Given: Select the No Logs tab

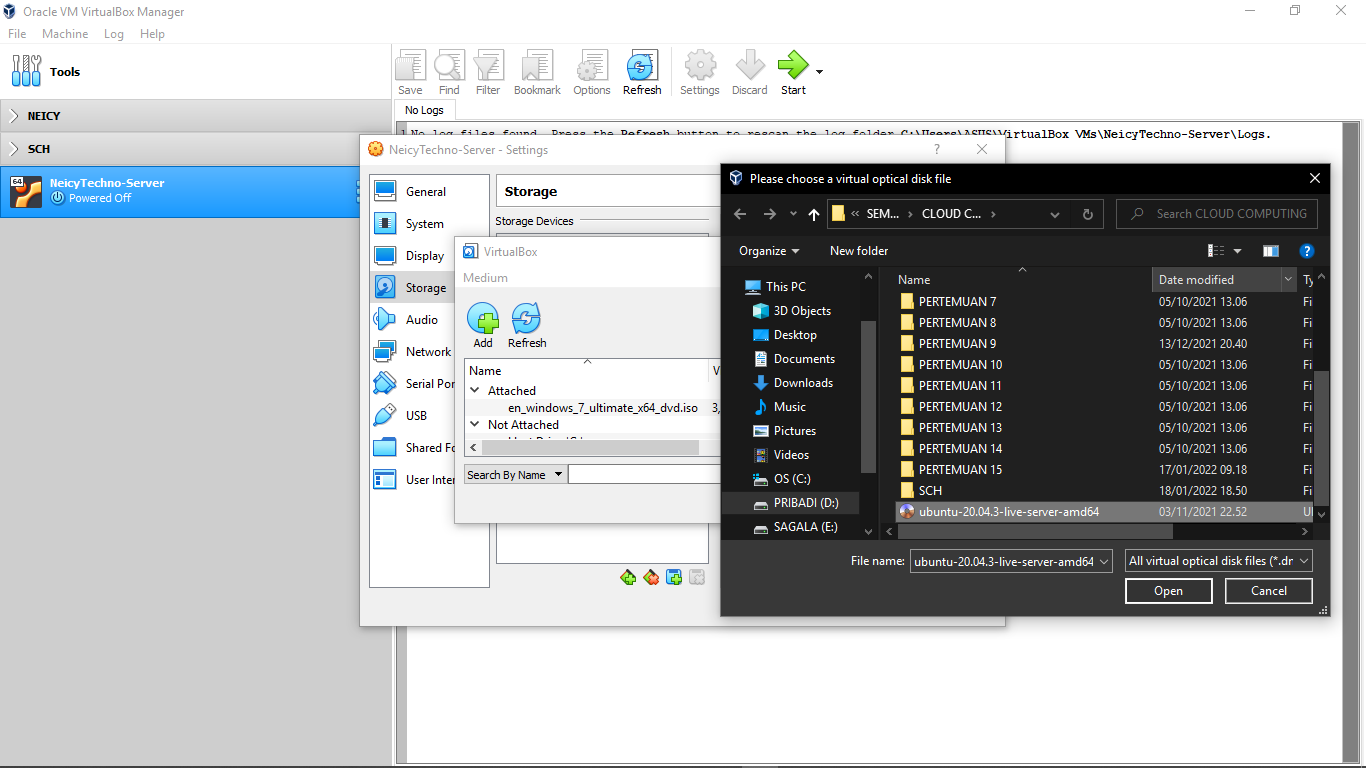Looking at the screenshot, I should pyautogui.click(x=425, y=110).
